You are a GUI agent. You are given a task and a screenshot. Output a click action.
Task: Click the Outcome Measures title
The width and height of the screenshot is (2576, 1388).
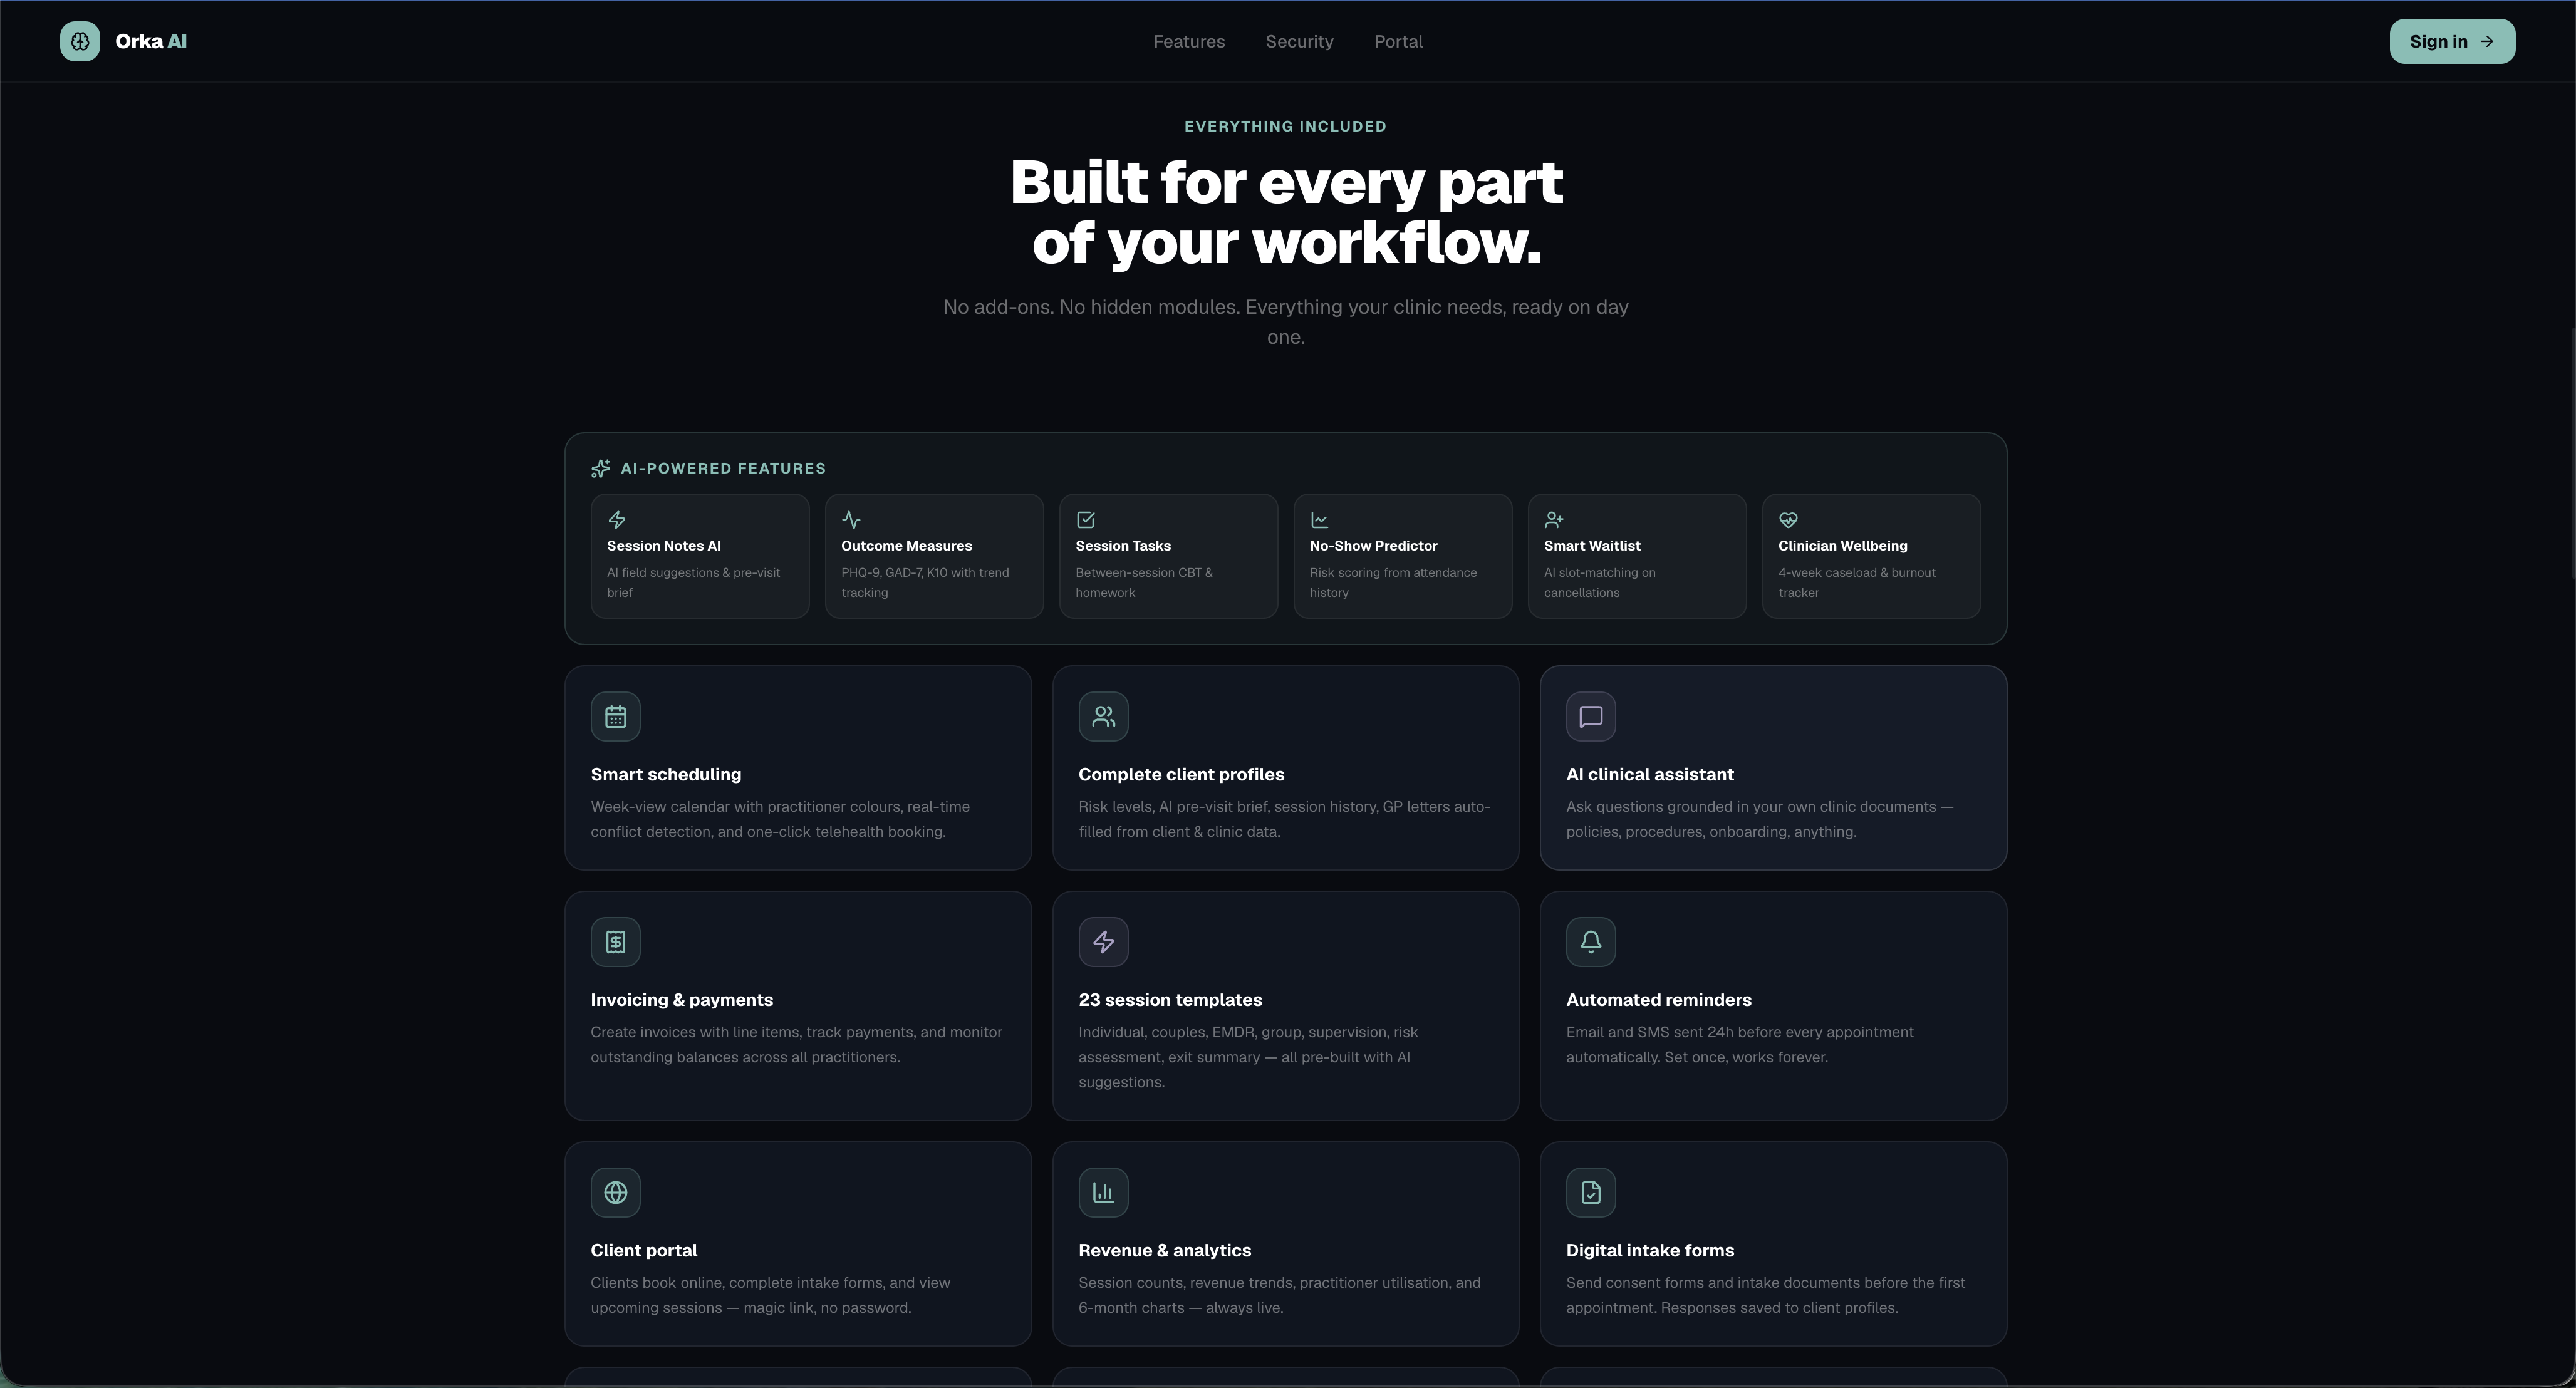(x=906, y=546)
